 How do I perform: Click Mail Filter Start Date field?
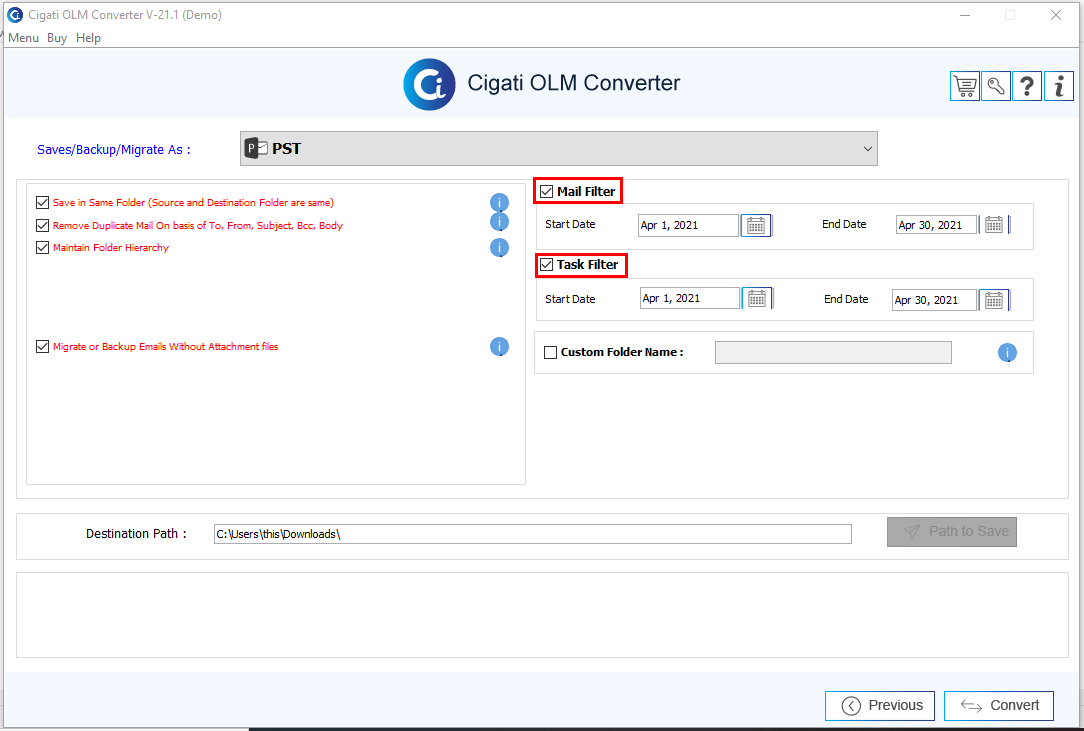click(688, 225)
